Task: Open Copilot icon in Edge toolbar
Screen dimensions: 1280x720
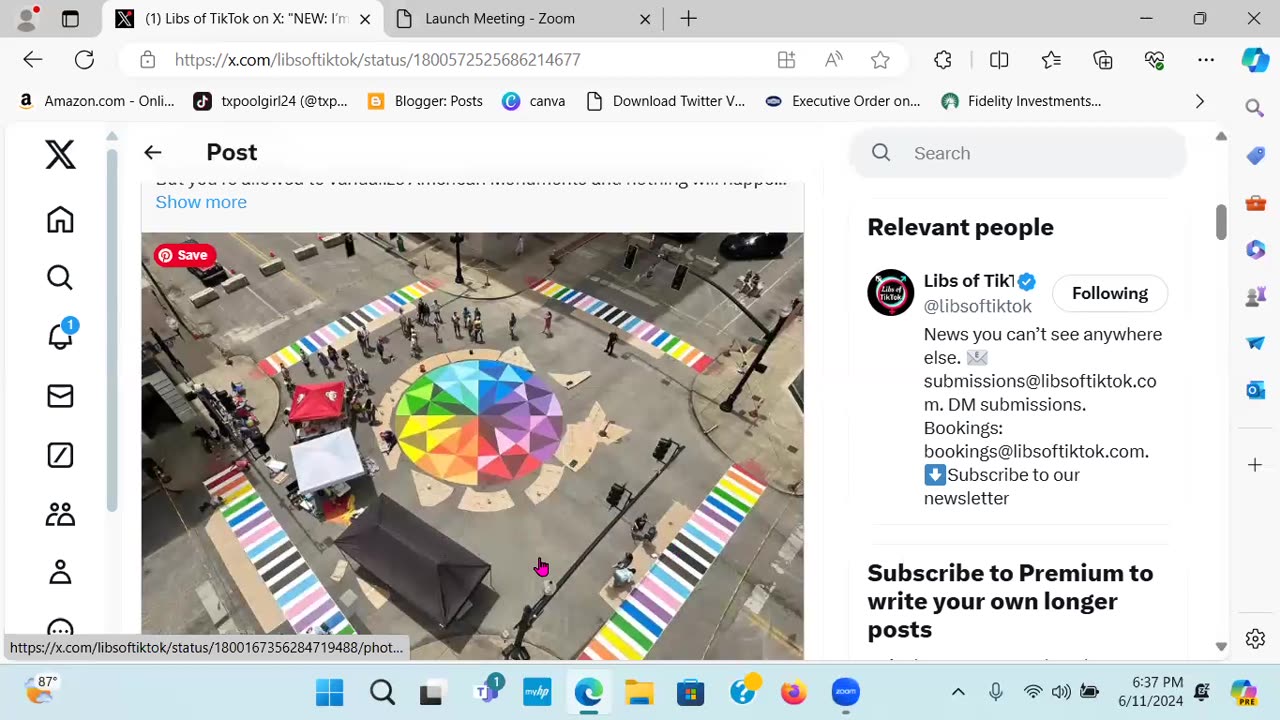Action: [x=1255, y=60]
